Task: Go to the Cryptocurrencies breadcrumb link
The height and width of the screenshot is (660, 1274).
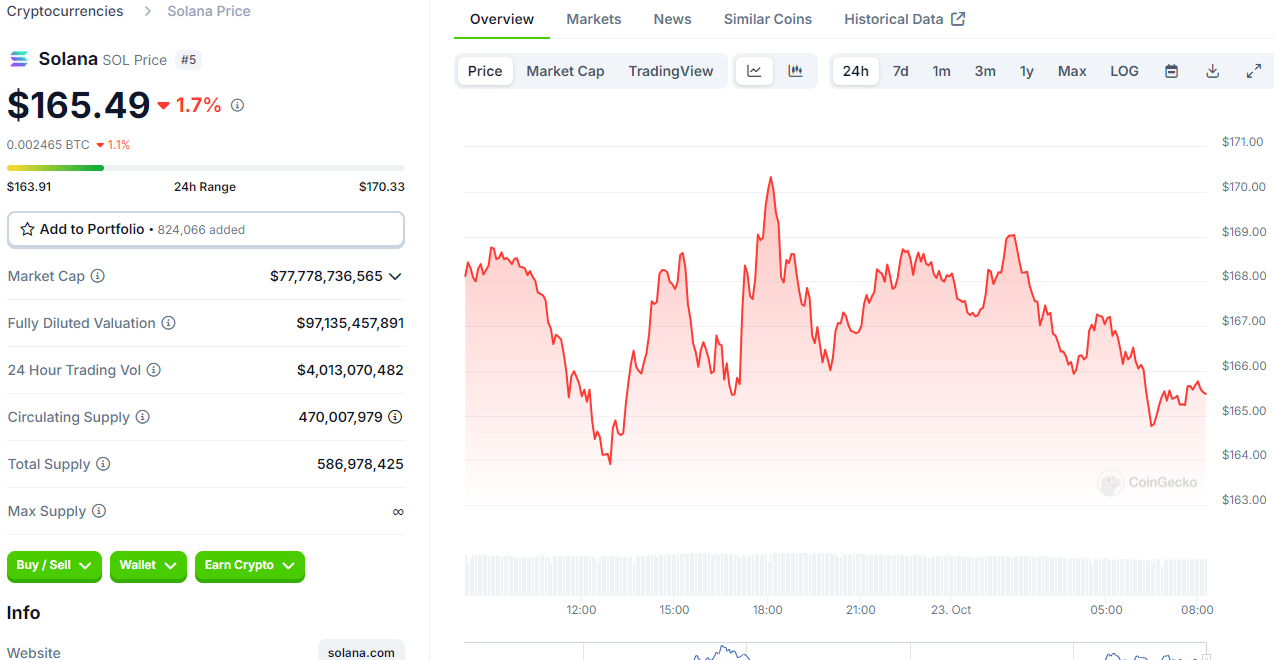Action: click(x=65, y=11)
